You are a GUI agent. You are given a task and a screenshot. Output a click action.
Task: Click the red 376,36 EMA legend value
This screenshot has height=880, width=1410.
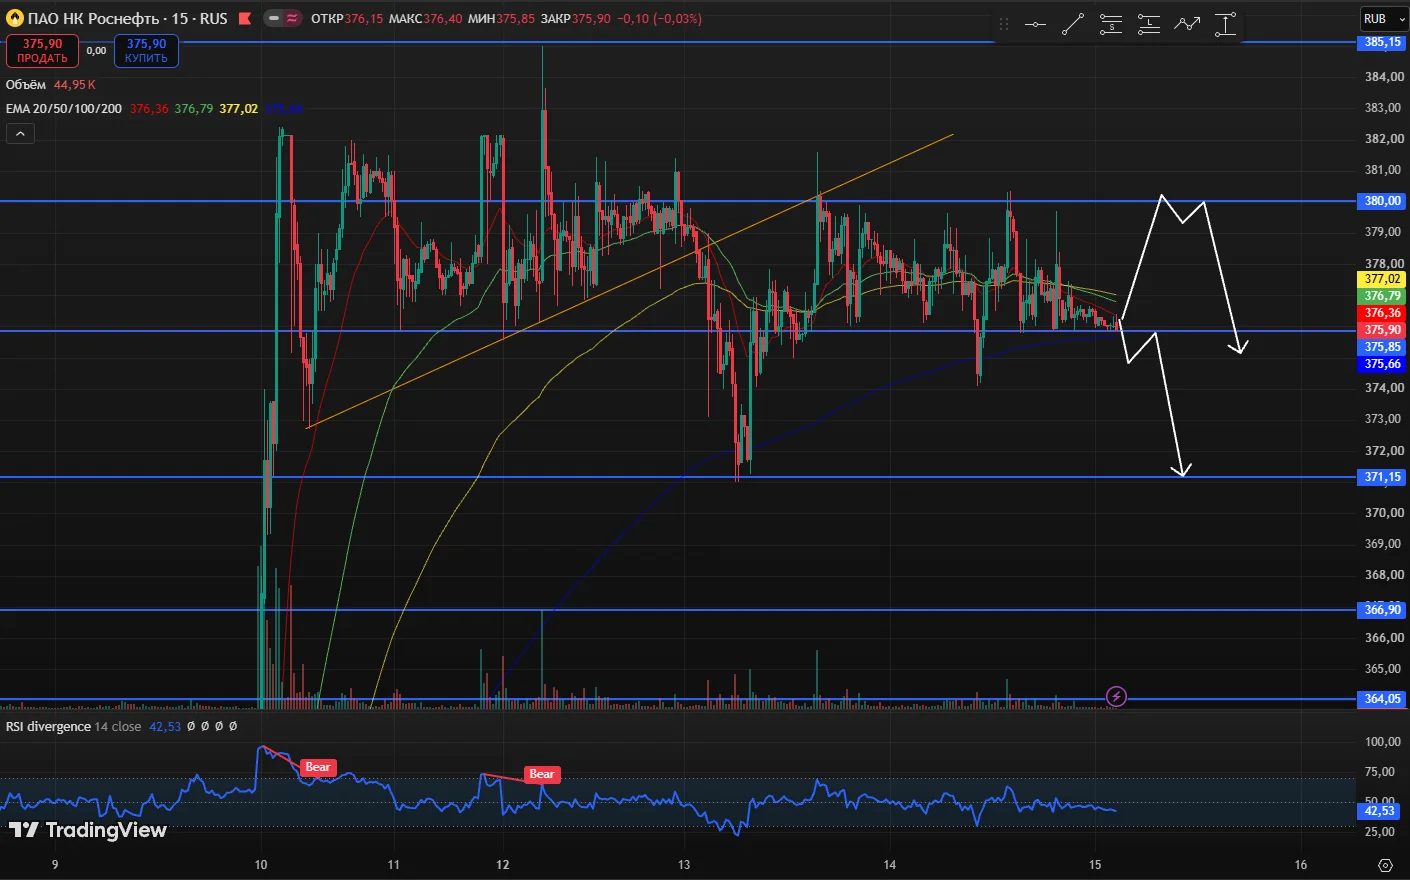(149, 108)
